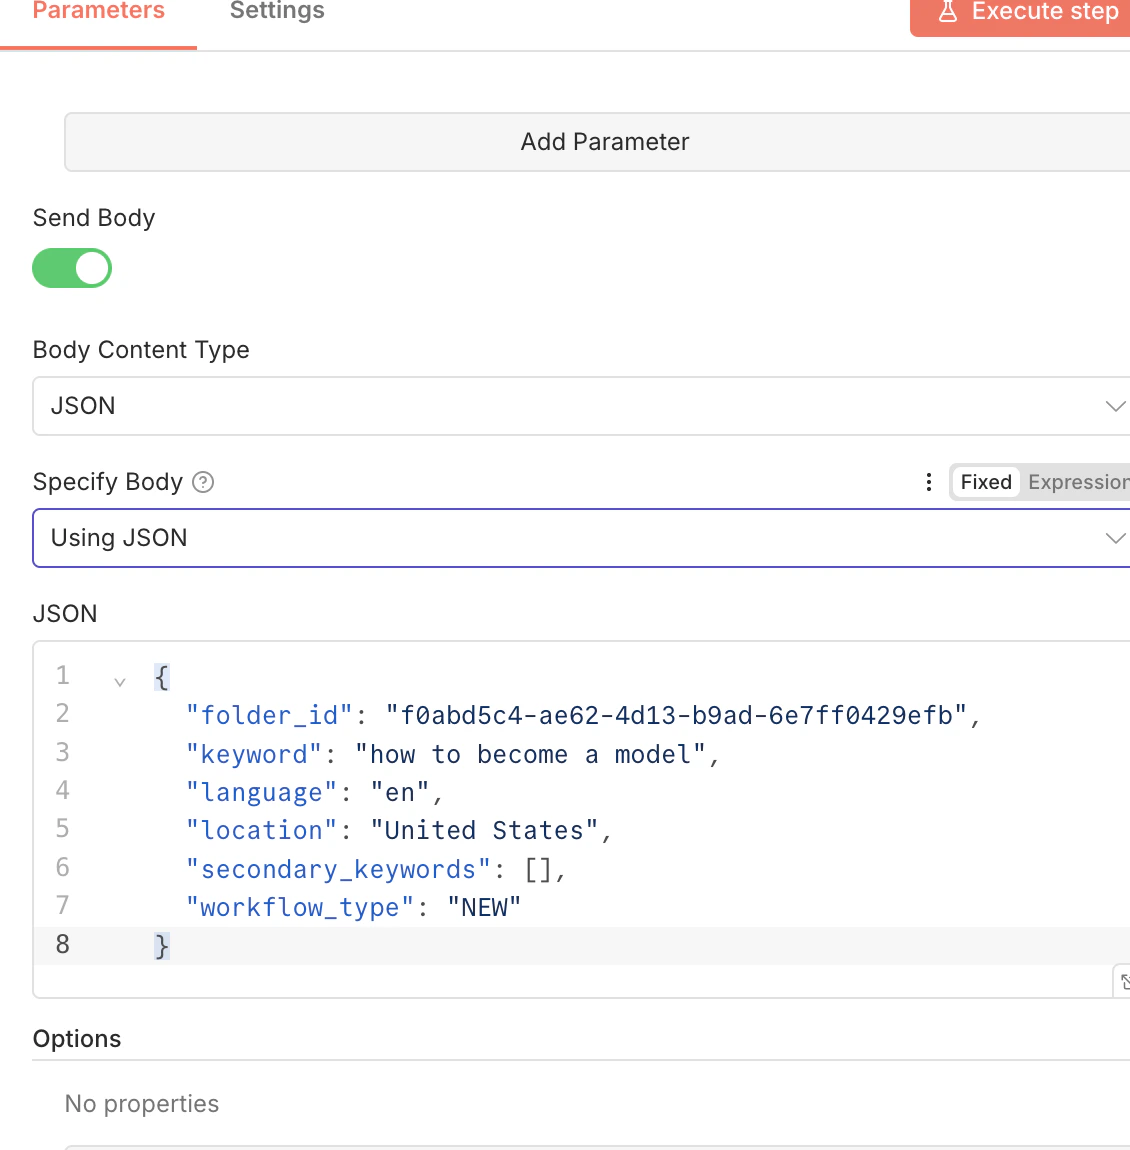Screen dimensions: 1130x1150
Task: Select the Fixed mode option
Action: tap(986, 482)
